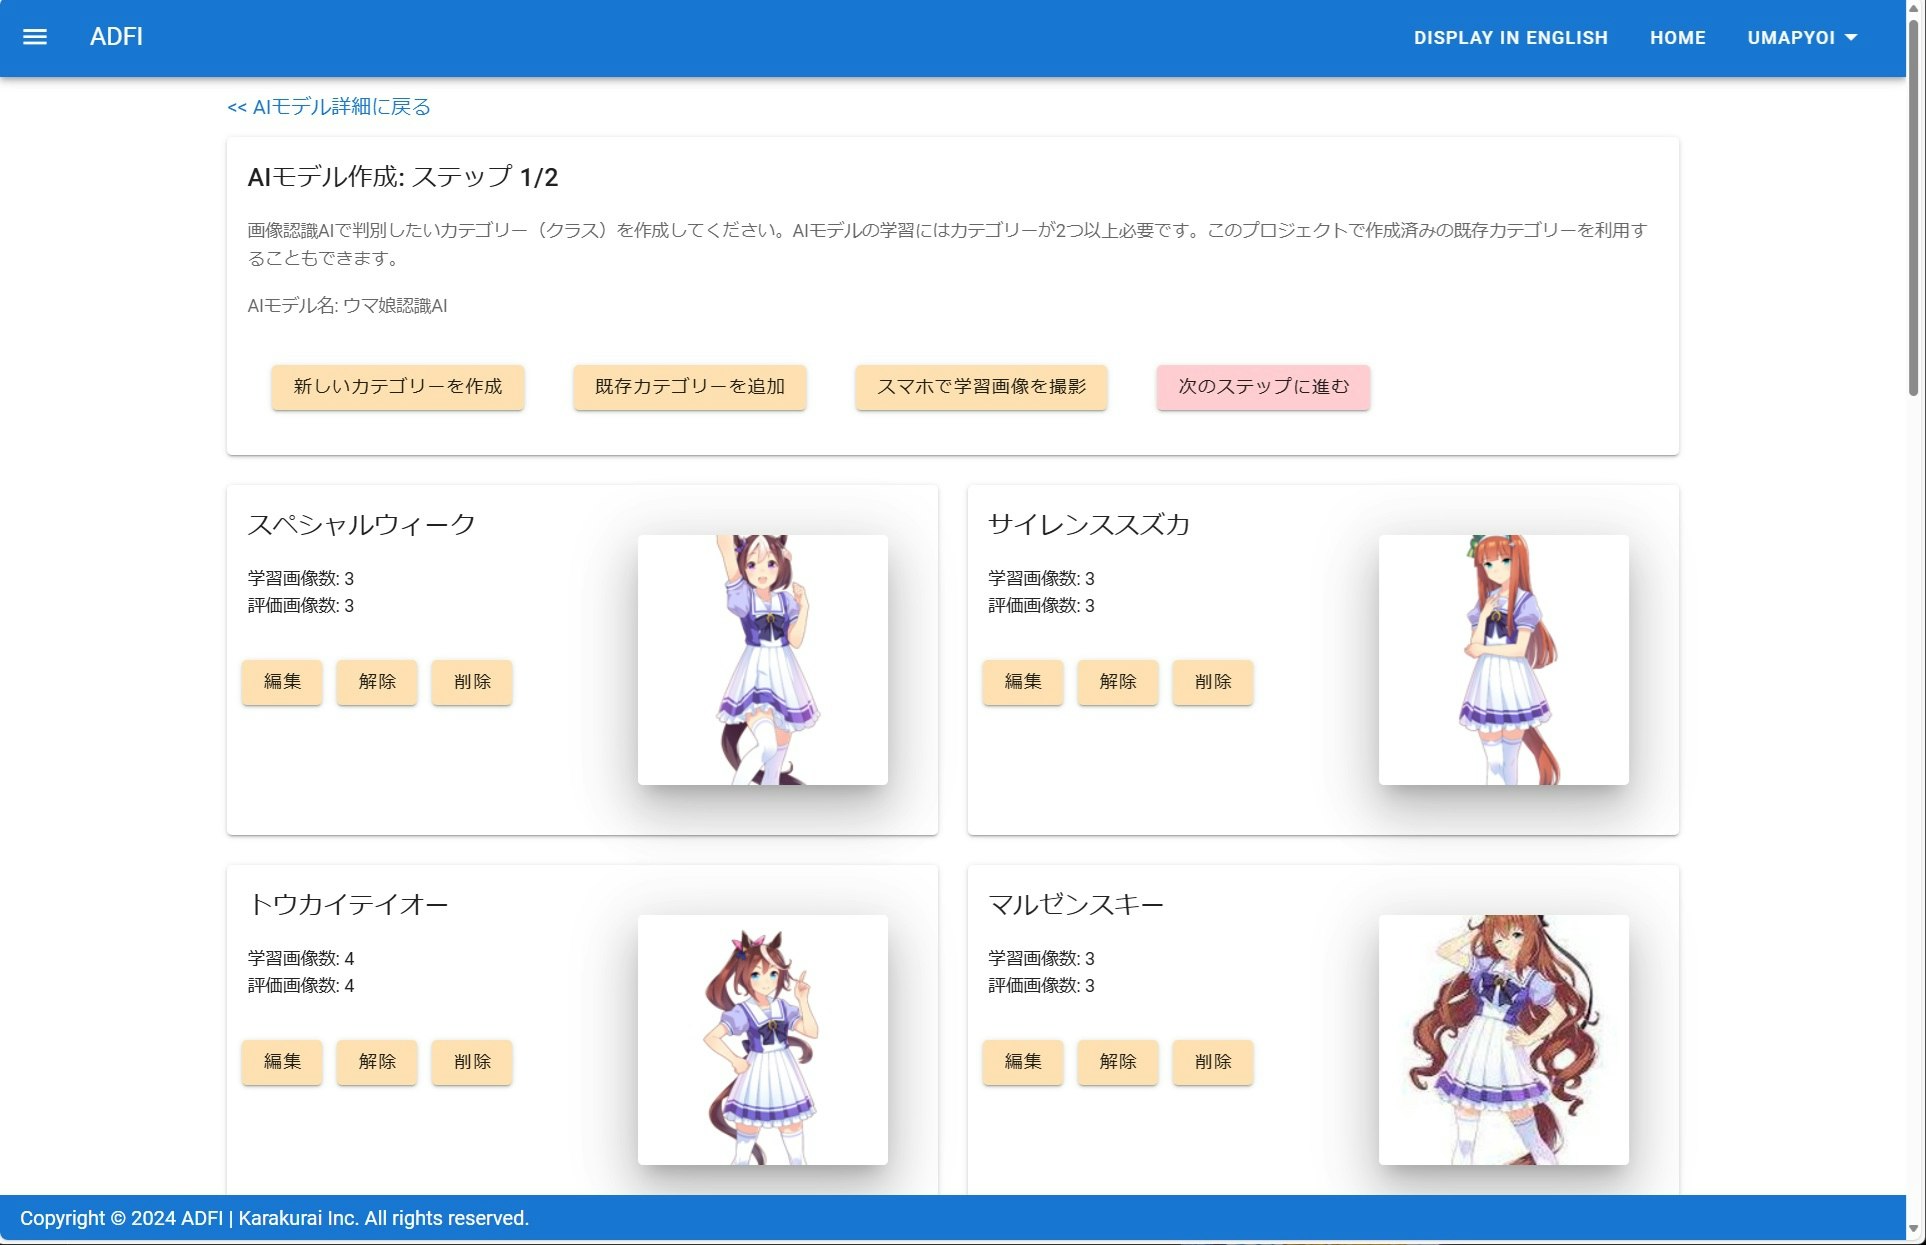Click 既存カテゴリーを追加 button
1926x1245 pixels.
689,387
